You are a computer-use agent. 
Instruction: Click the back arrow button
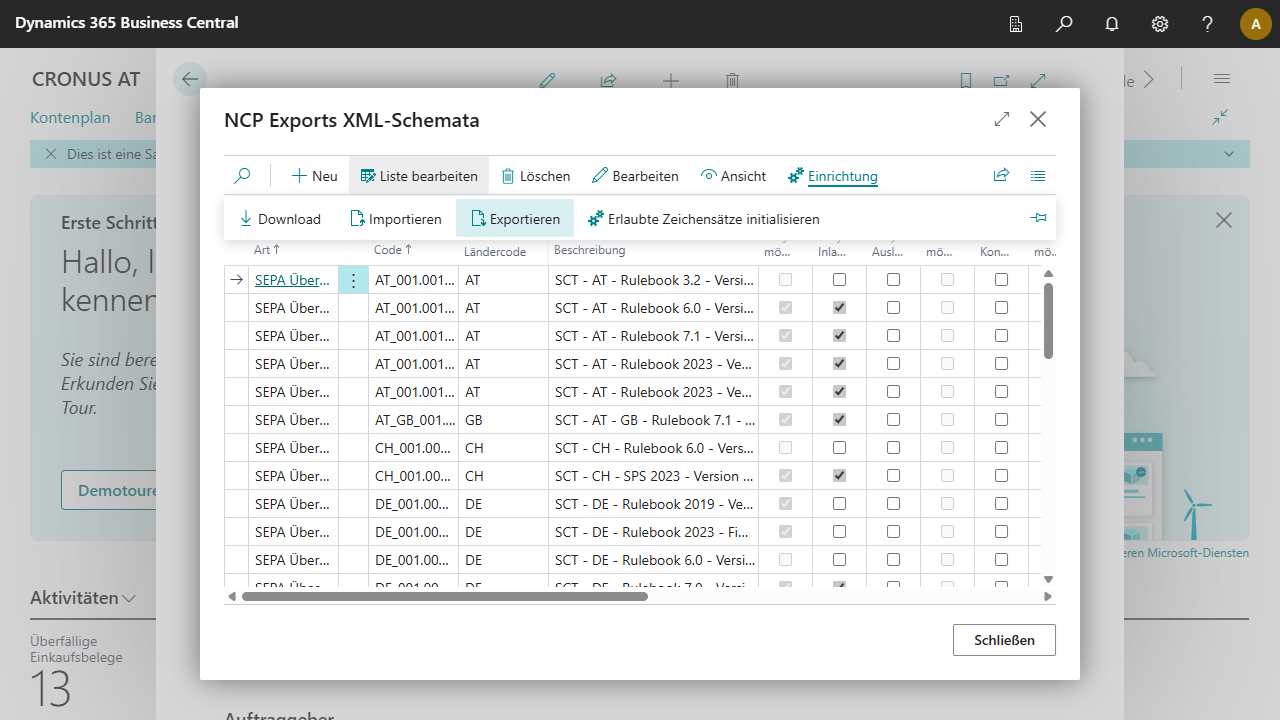click(190, 79)
